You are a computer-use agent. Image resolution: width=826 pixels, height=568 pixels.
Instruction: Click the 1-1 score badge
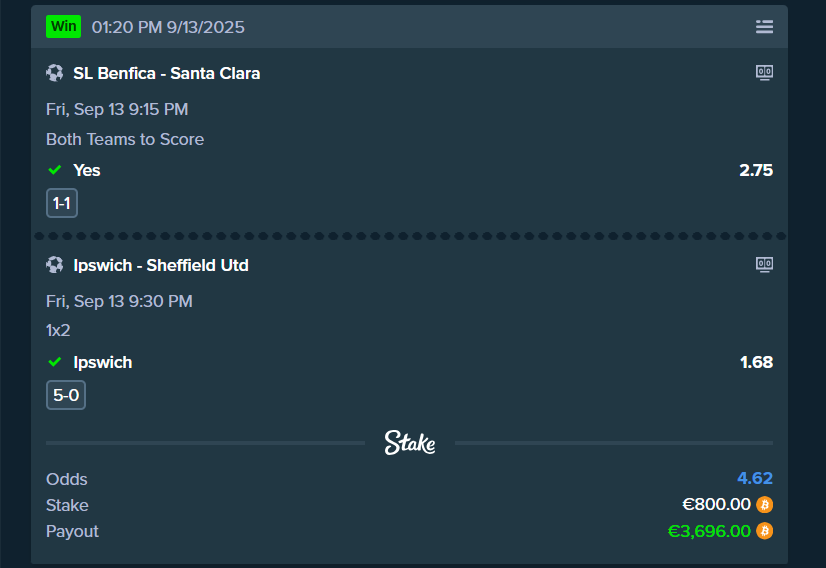click(62, 204)
